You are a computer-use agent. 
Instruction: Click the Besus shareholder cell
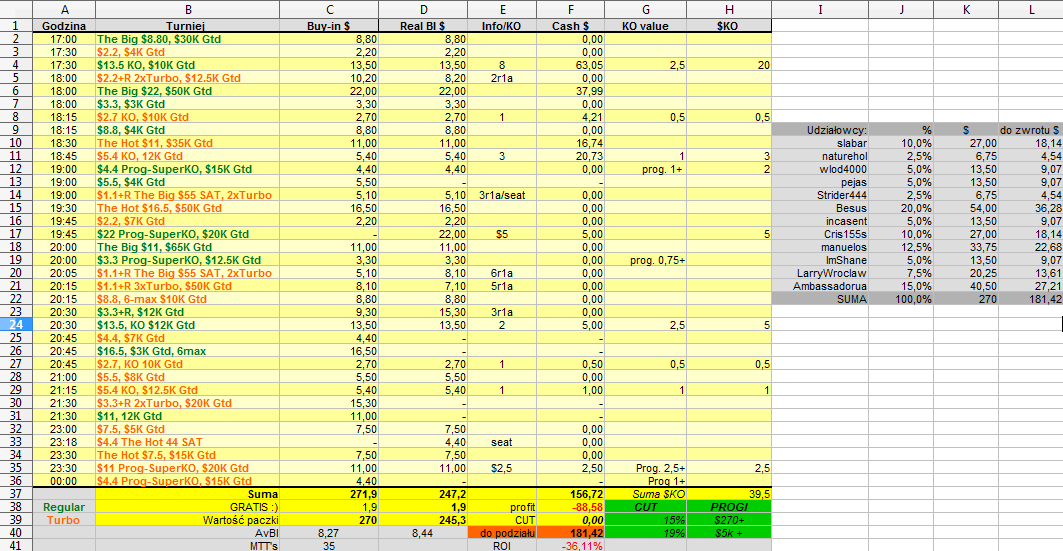(820, 208)
